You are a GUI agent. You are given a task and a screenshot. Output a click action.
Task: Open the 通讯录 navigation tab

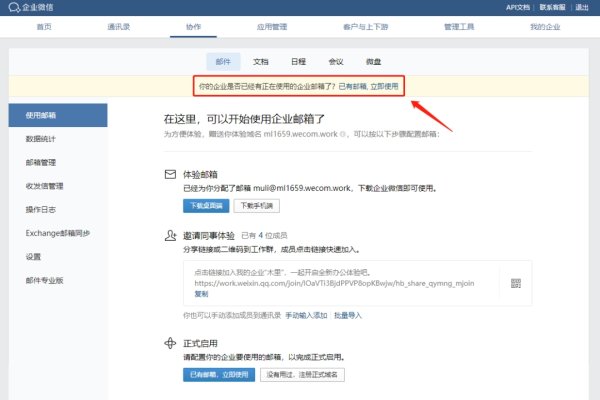[119, 27]
